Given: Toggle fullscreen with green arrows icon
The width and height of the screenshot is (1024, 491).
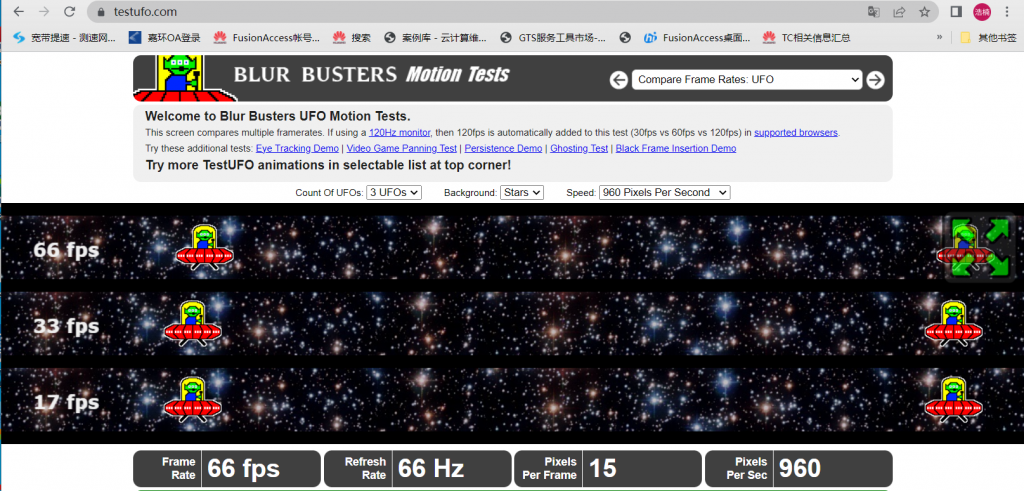Looking at the screenshot, I should click(x=981, y=247).
